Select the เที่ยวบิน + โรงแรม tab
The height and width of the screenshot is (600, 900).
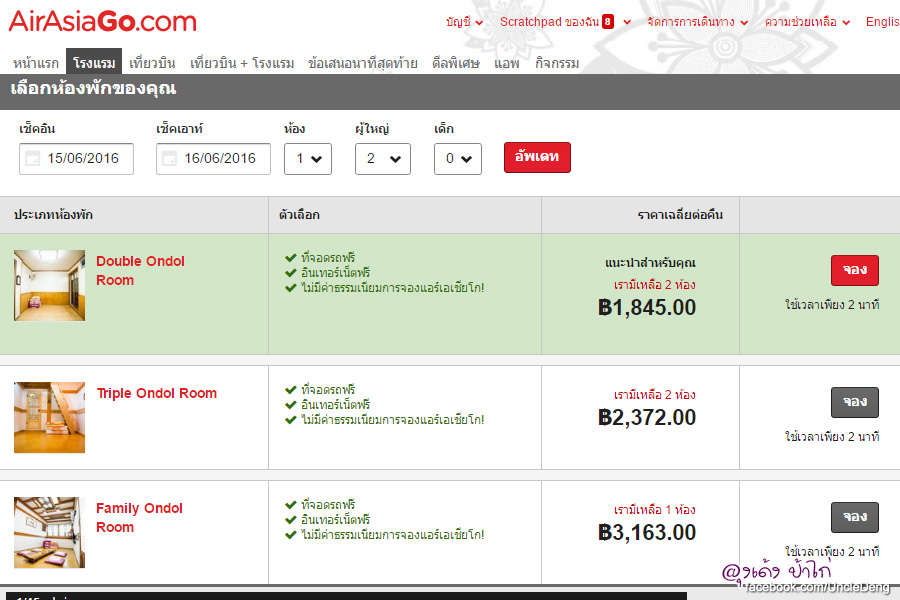[242, 63]
